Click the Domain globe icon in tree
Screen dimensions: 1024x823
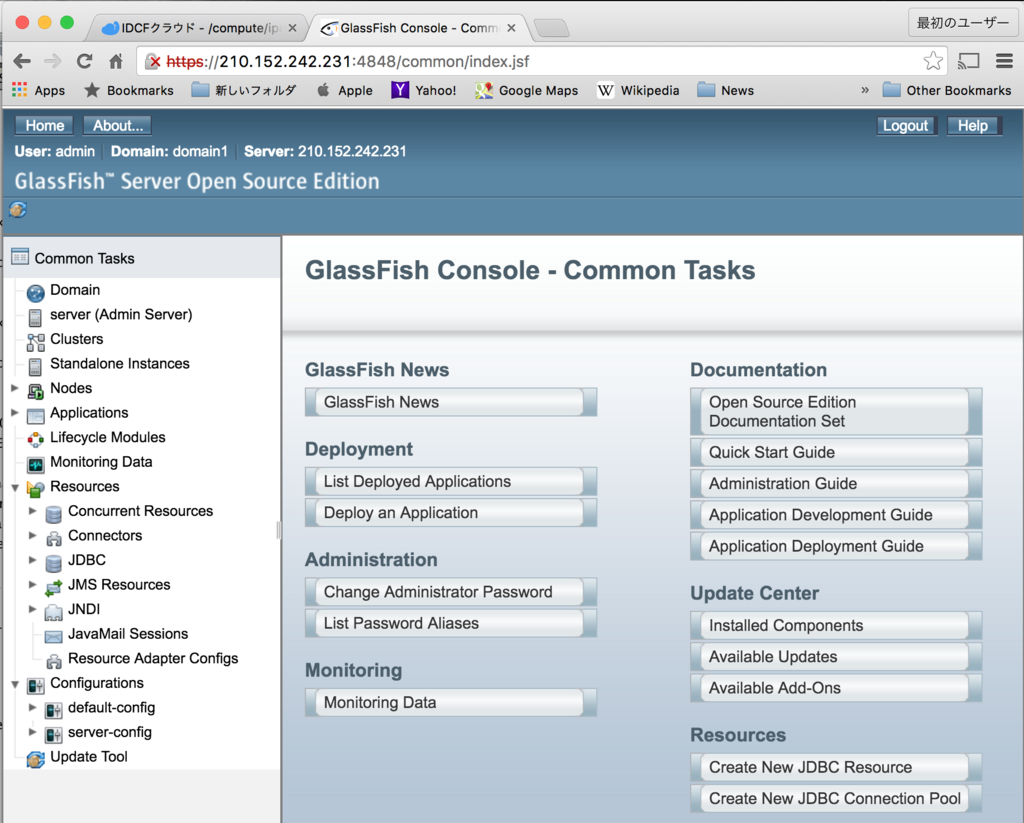(x=36, y=293)
